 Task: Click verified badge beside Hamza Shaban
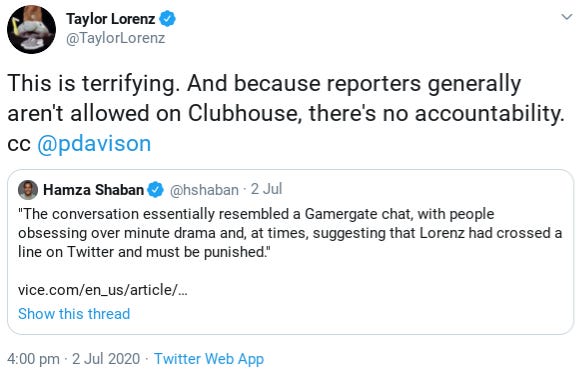pyautogui.click(x=155, y=190)
